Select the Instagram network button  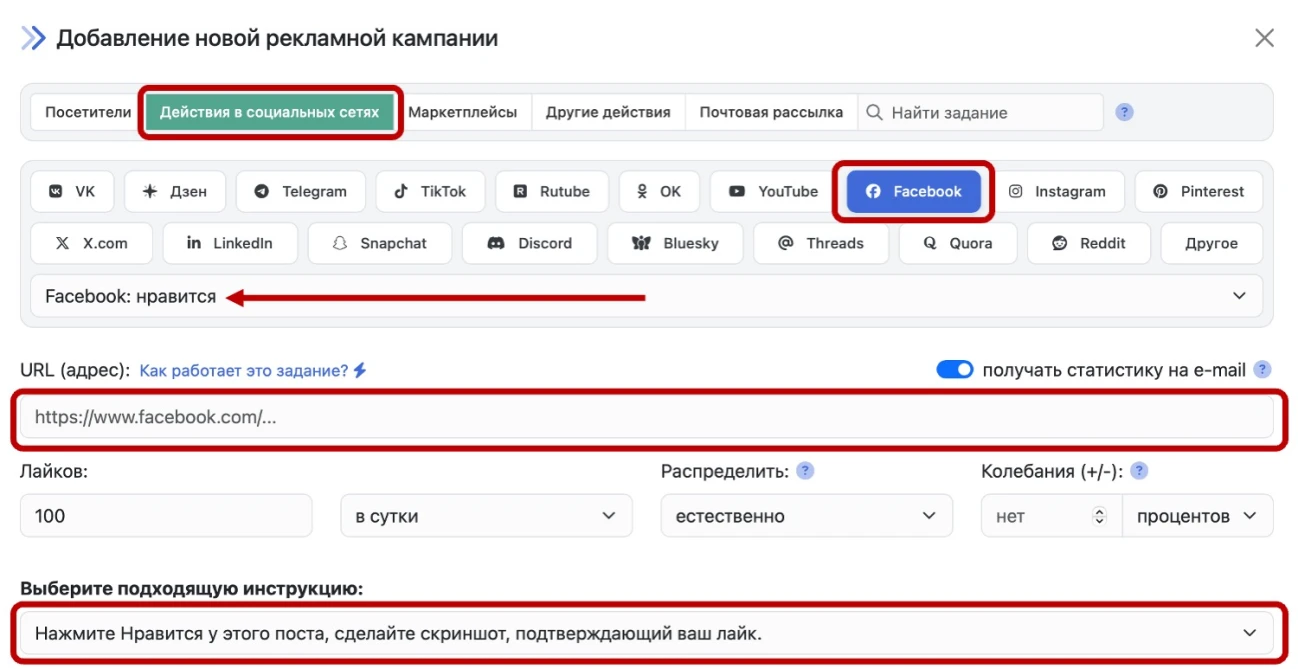pyautogui.click(x=1058, y=191)
